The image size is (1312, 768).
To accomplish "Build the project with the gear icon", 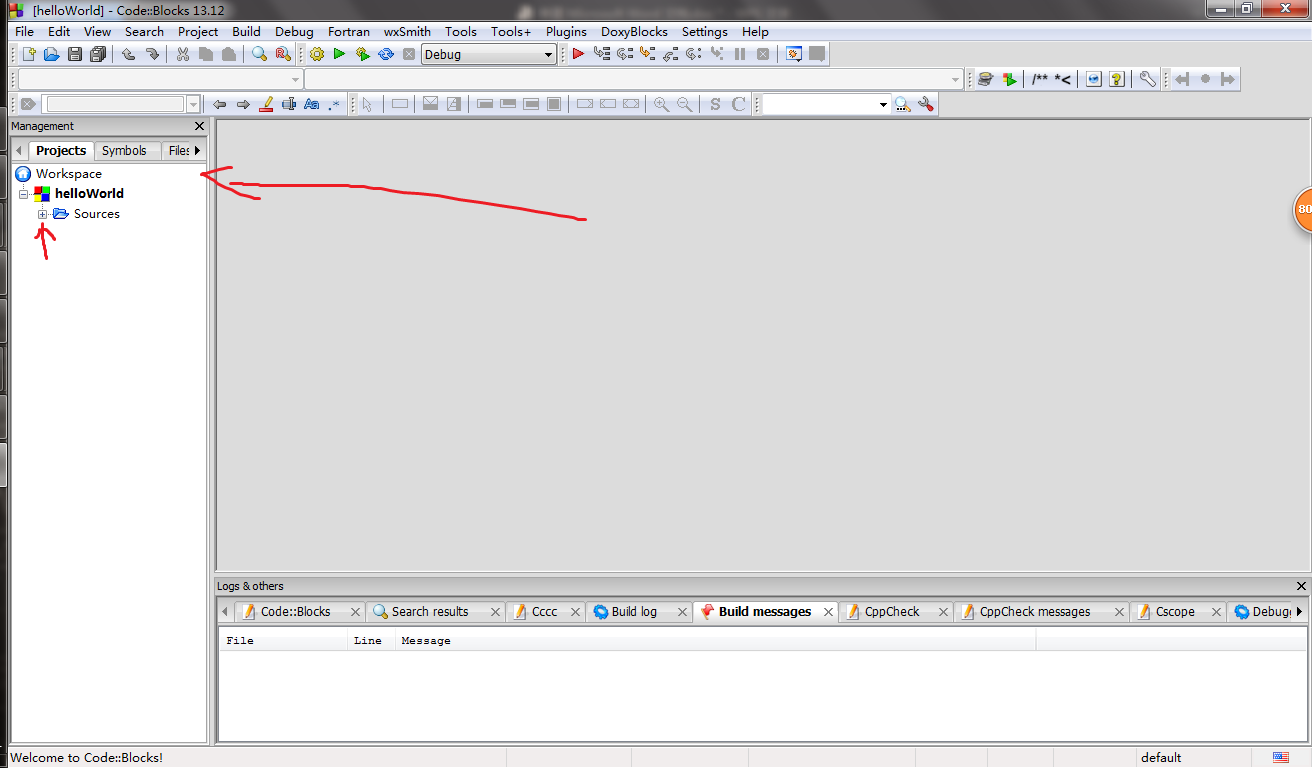I will point(317,54).
